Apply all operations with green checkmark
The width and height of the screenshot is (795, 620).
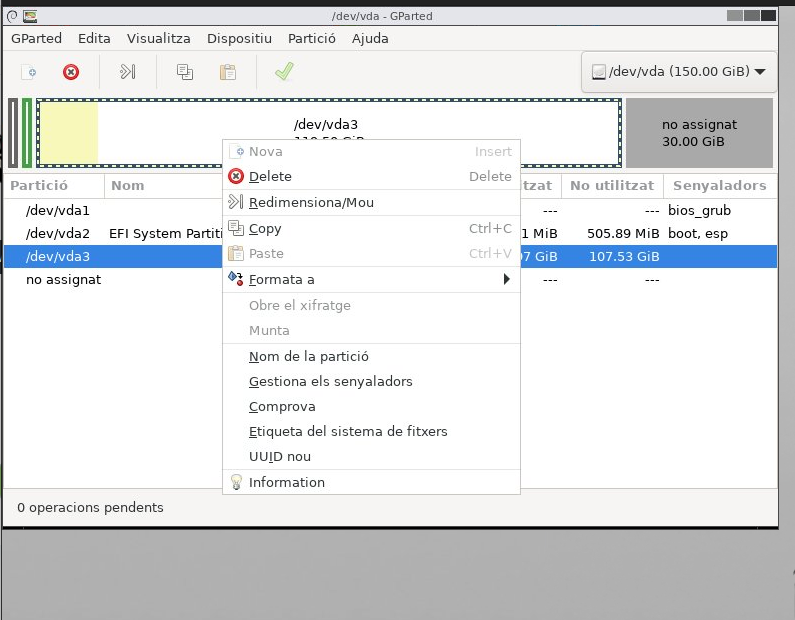click(x=284, y=72)
